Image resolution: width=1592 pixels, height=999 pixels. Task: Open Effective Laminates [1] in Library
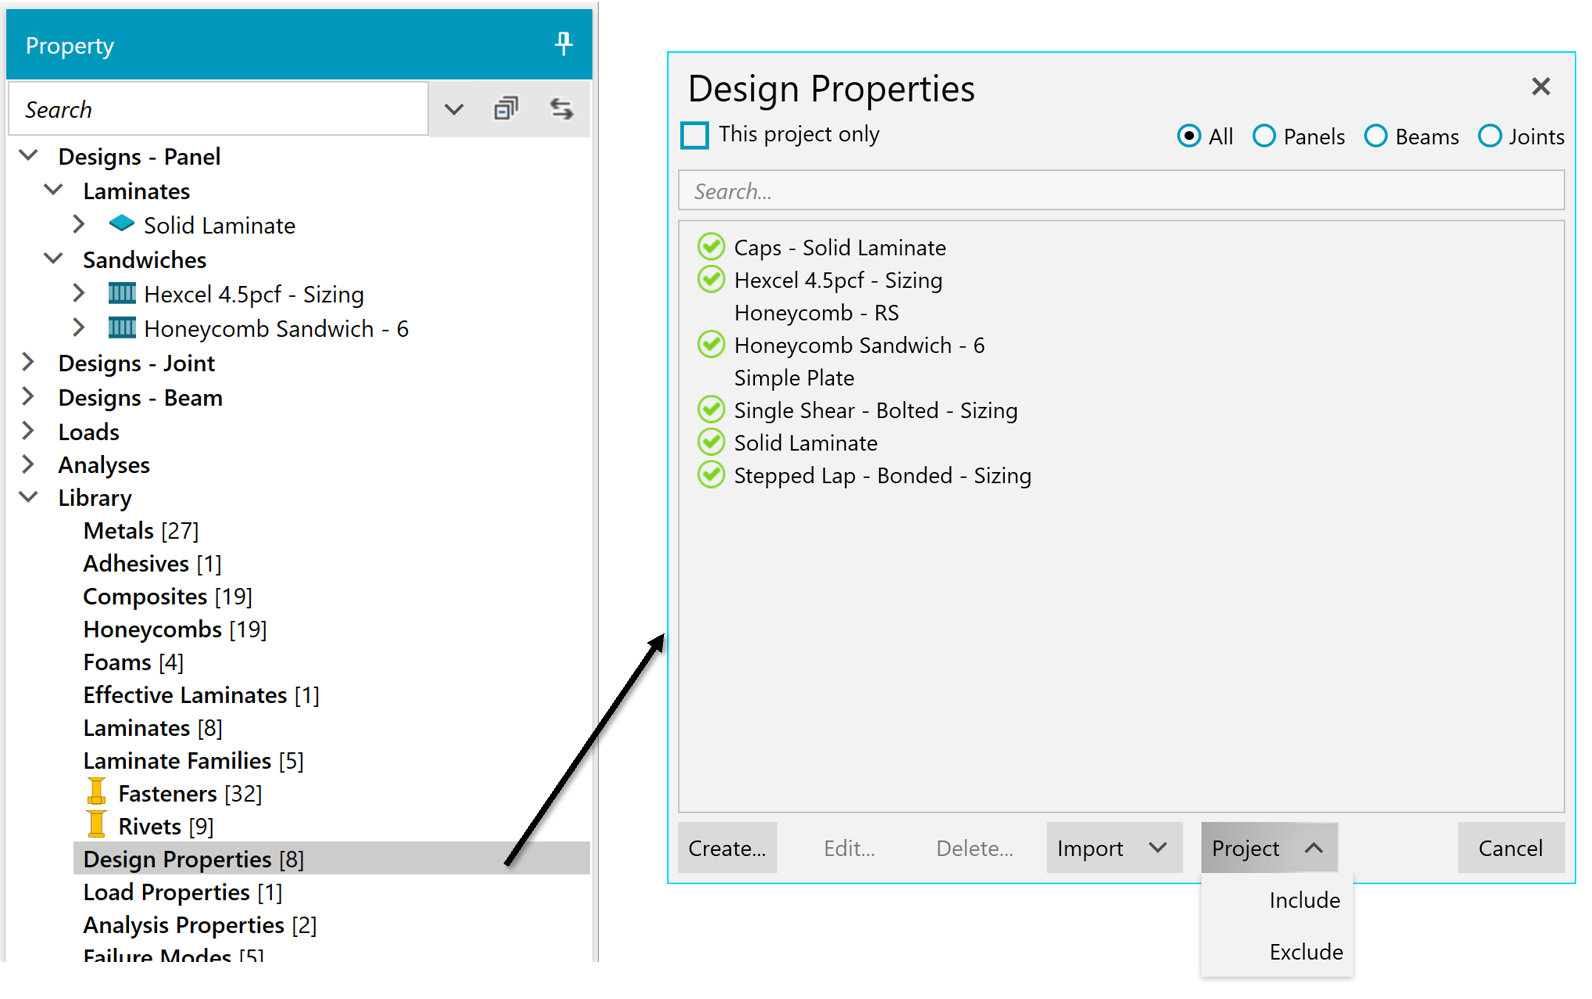pyautogui.click(x=201, y=695)
